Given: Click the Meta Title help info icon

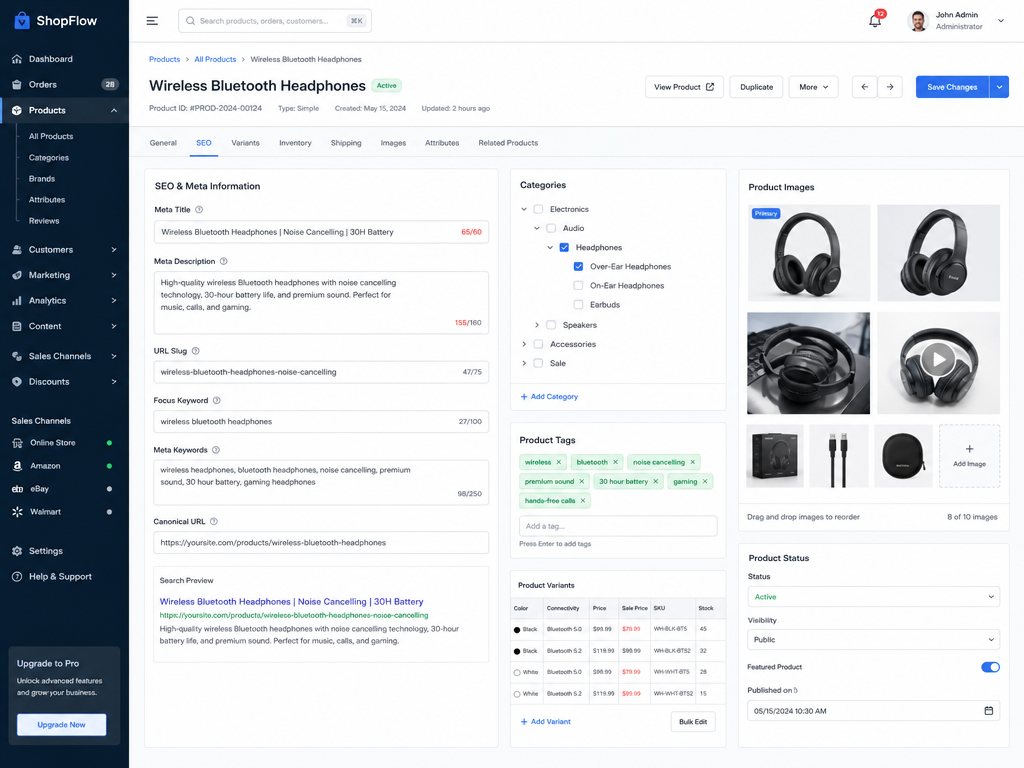Looking at the screenshot, I should tap(199, 210).
